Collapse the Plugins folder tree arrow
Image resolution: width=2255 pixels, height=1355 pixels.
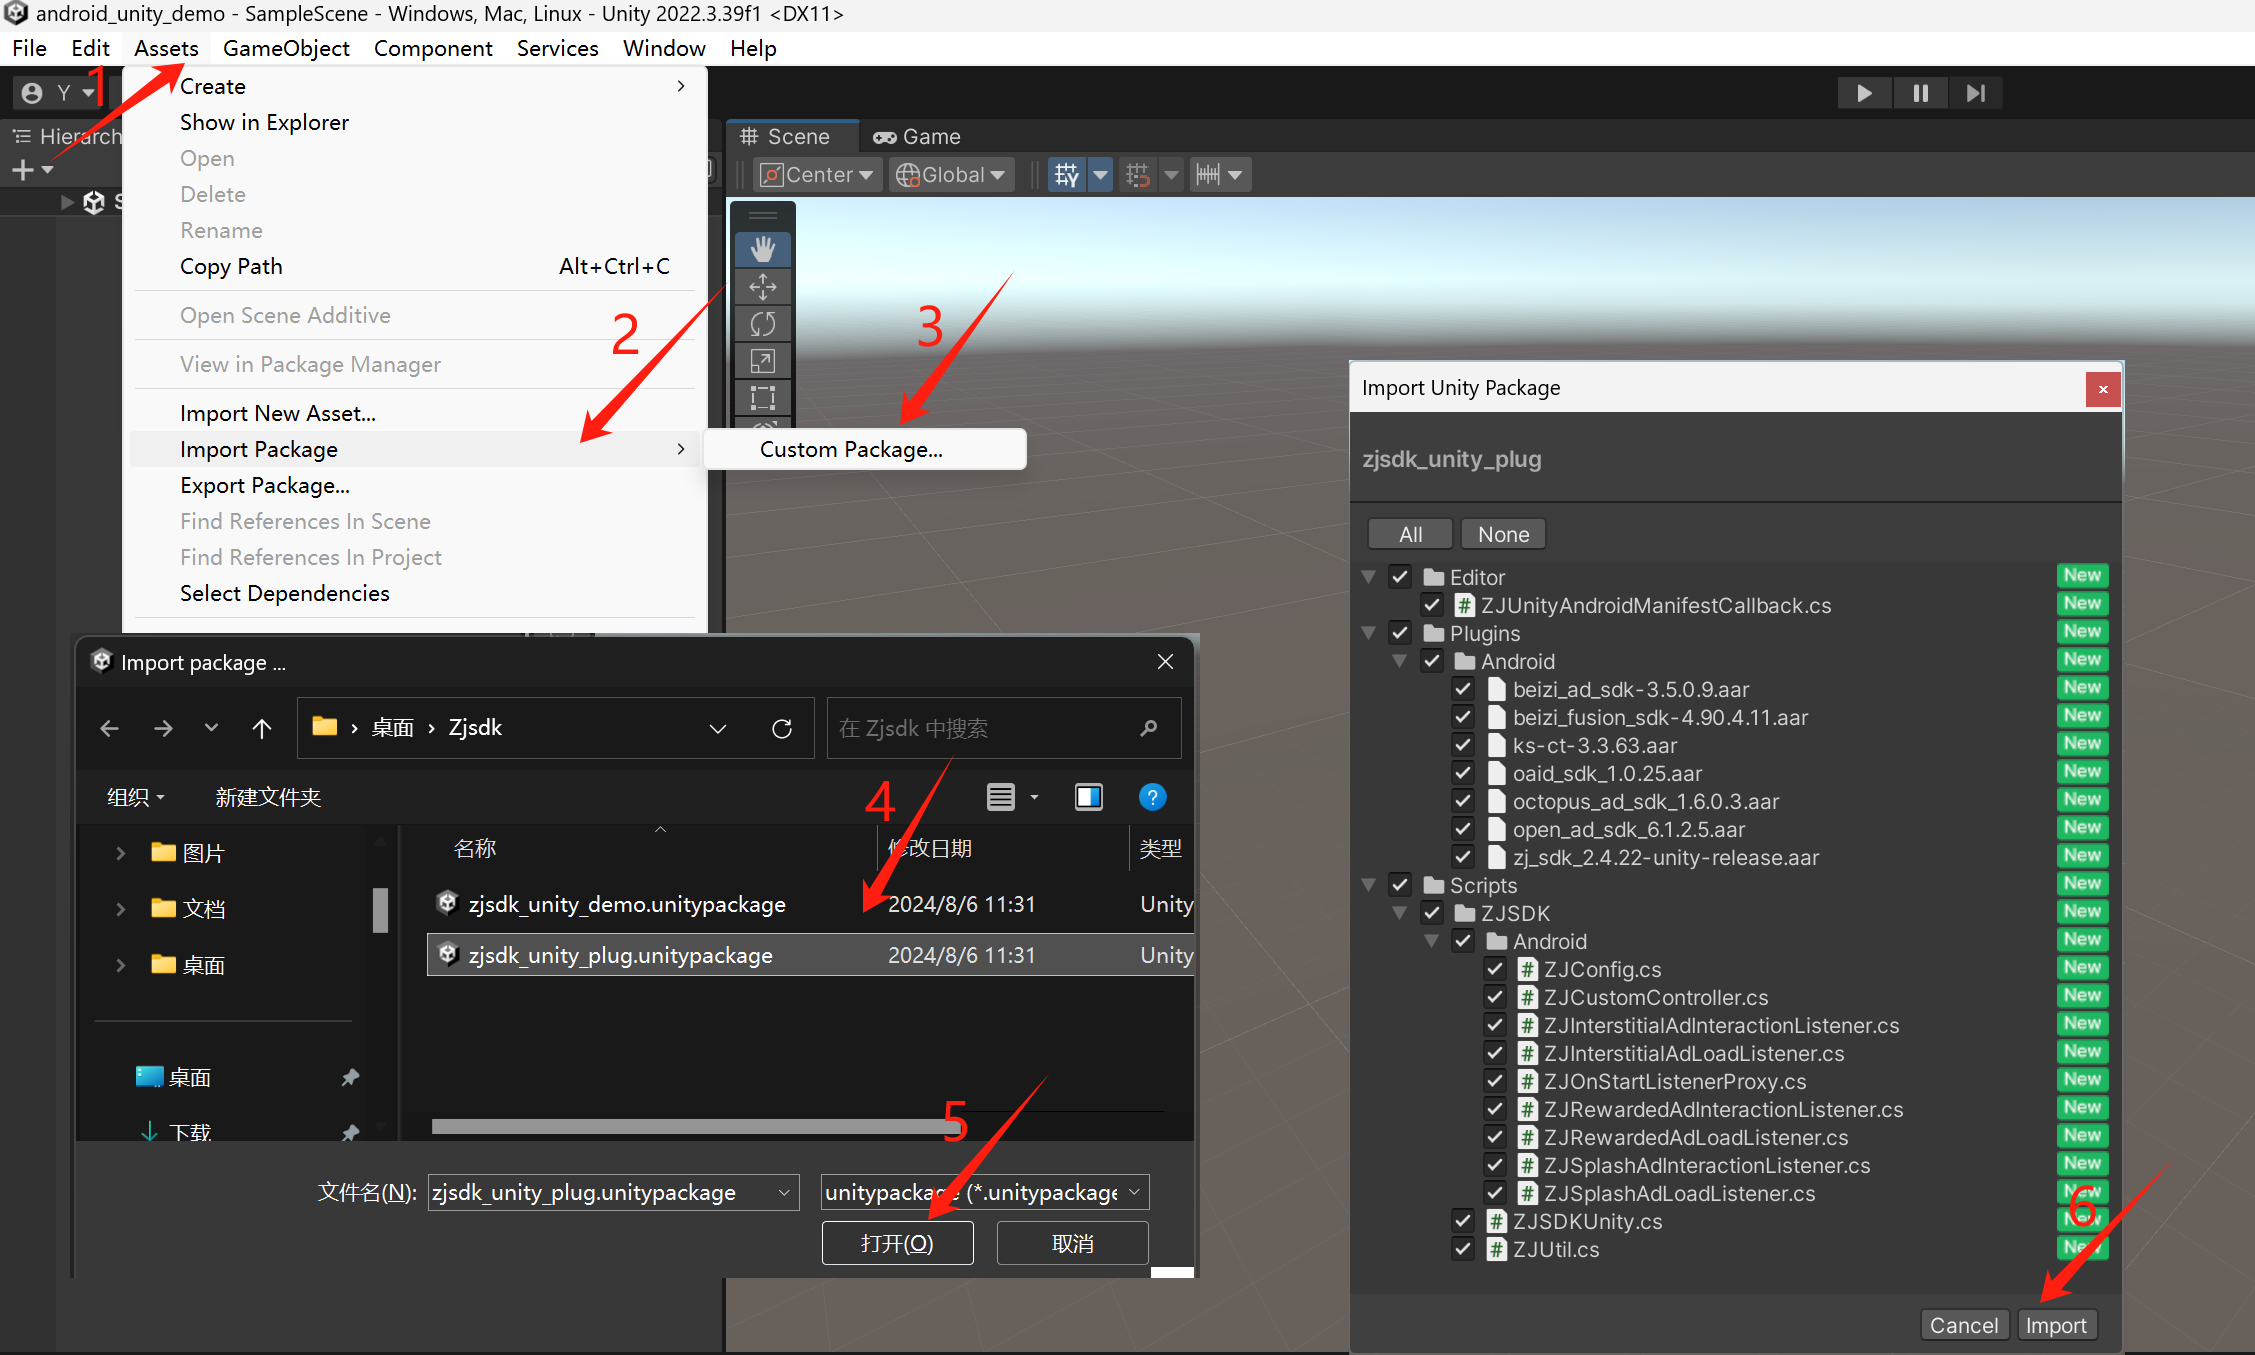pyautogui.click(x=1369, y=633)
